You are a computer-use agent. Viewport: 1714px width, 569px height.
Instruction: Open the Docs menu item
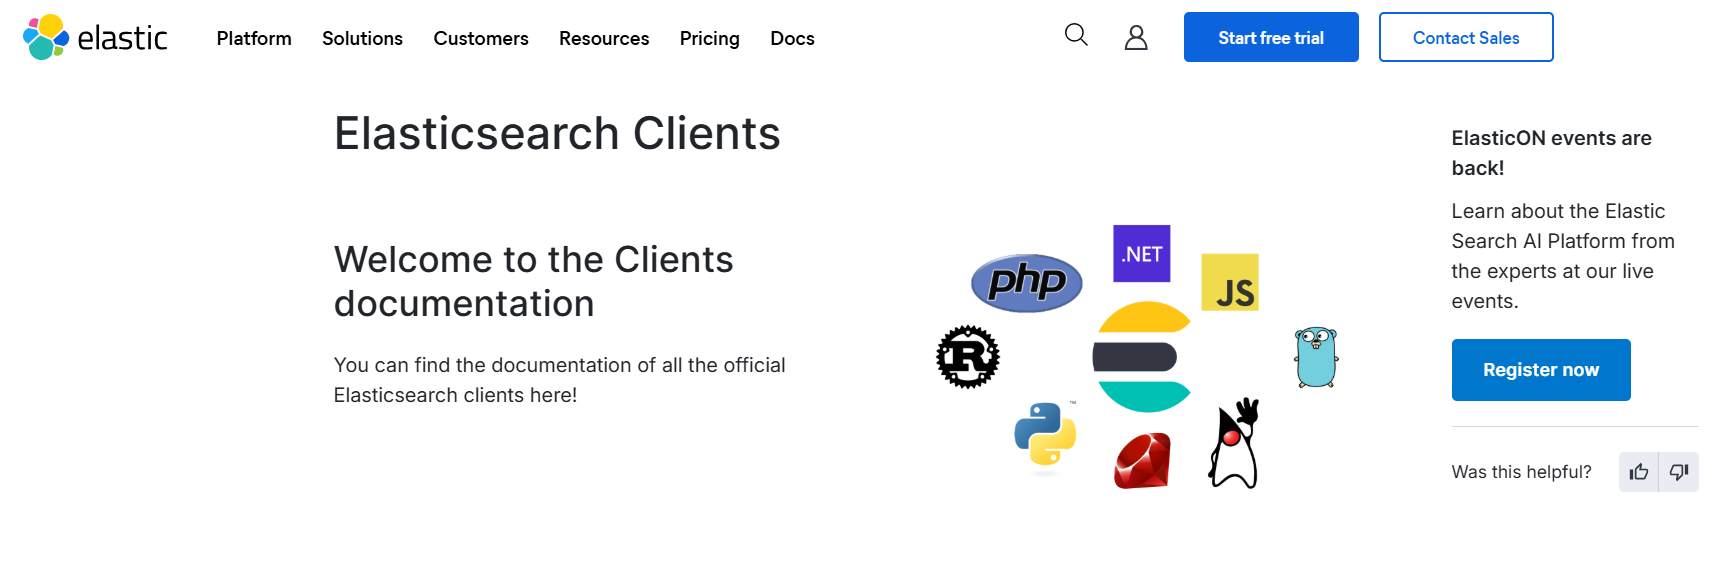(792, 38)
